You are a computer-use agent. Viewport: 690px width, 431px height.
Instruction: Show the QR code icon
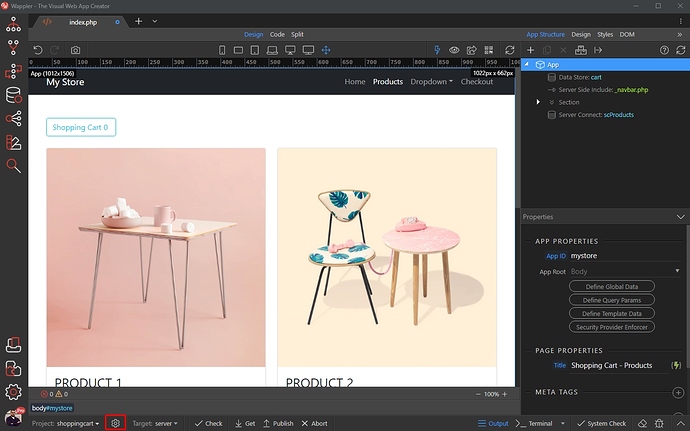pyautogui.click(x=488, y=50)
